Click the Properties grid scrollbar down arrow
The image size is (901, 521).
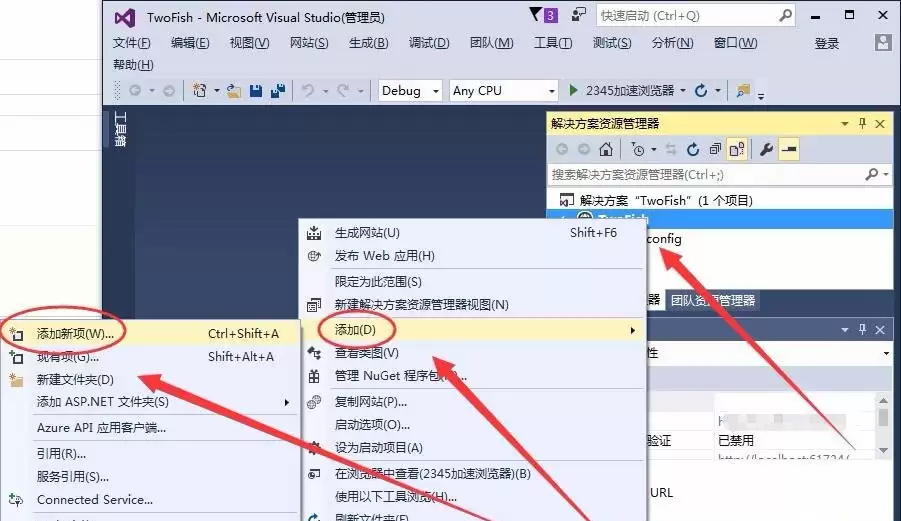pos(883,450)
